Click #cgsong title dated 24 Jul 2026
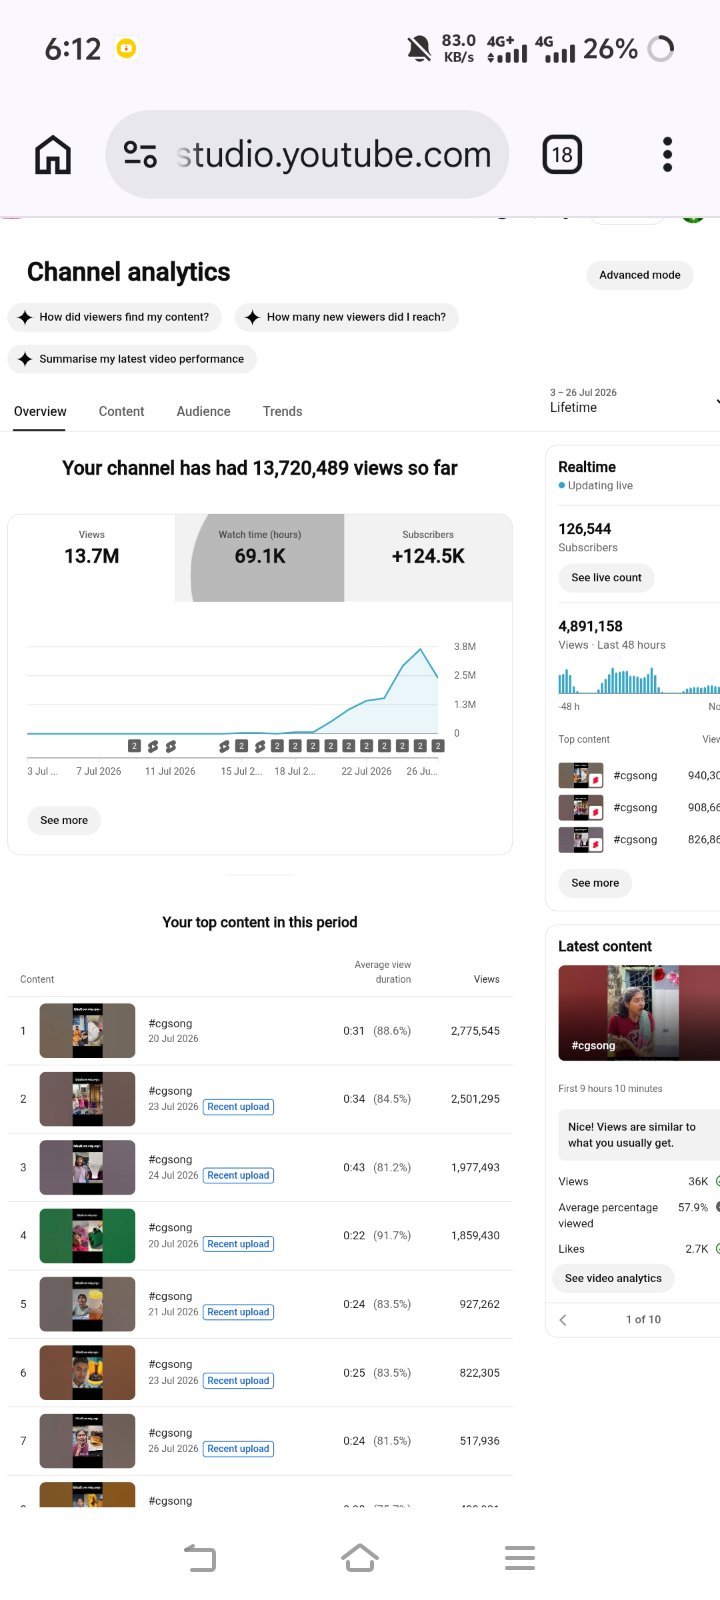 point(170,1159)
